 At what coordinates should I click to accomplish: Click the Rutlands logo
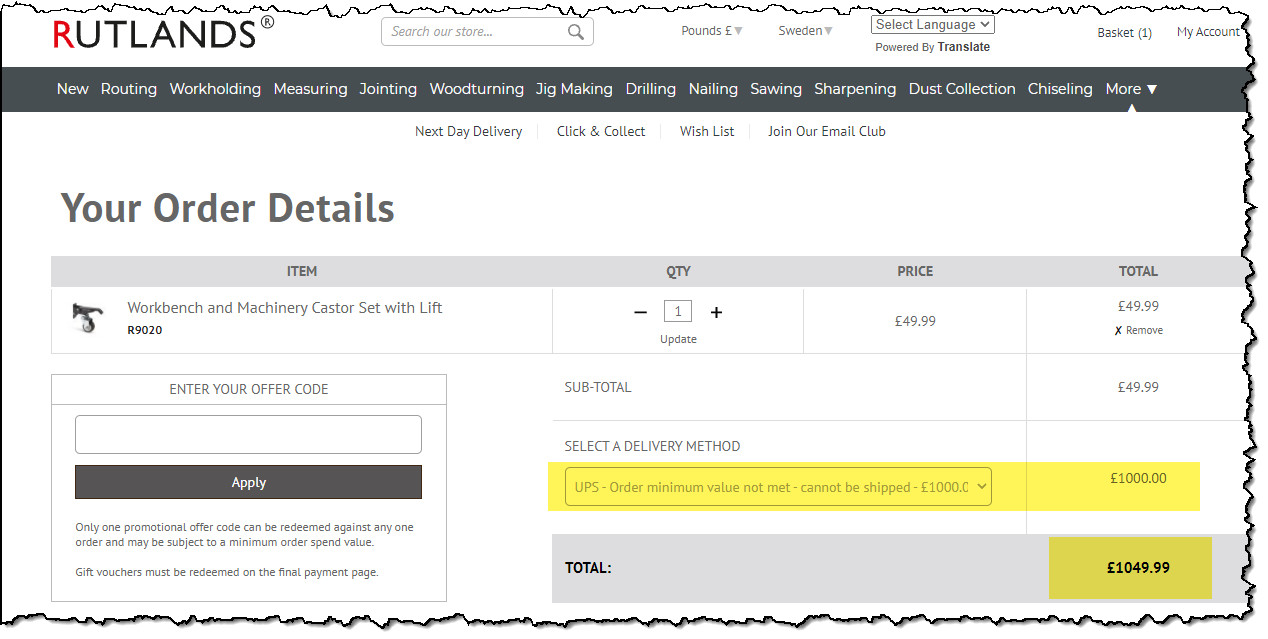[x=163, y=33]
